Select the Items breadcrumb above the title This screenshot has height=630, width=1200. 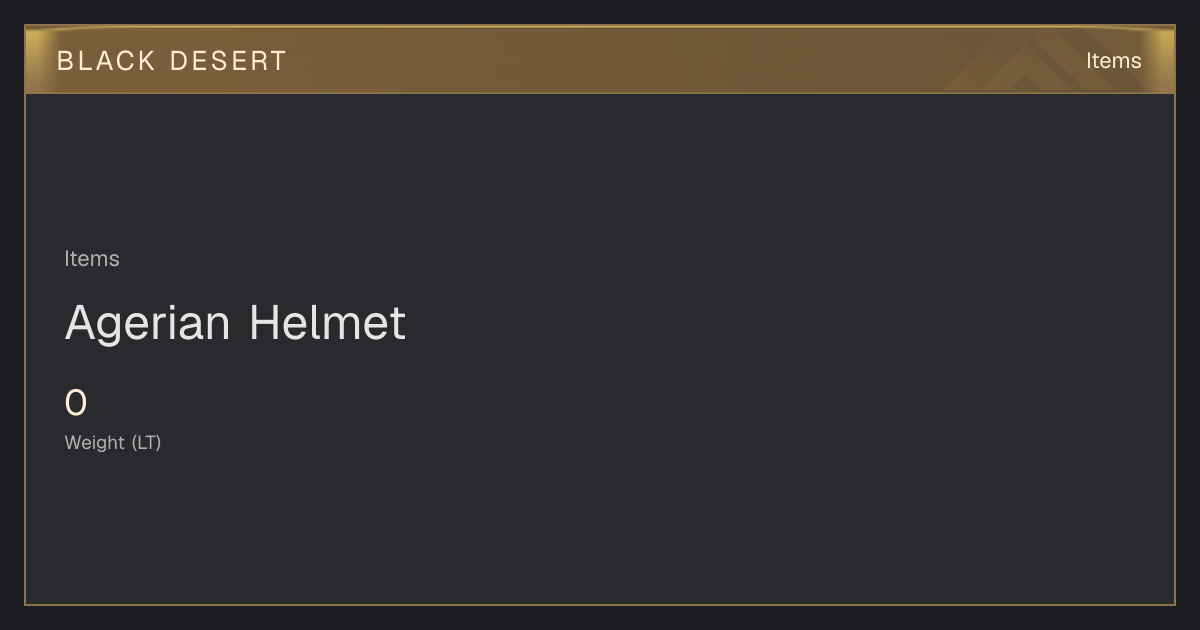pos(92,259)
